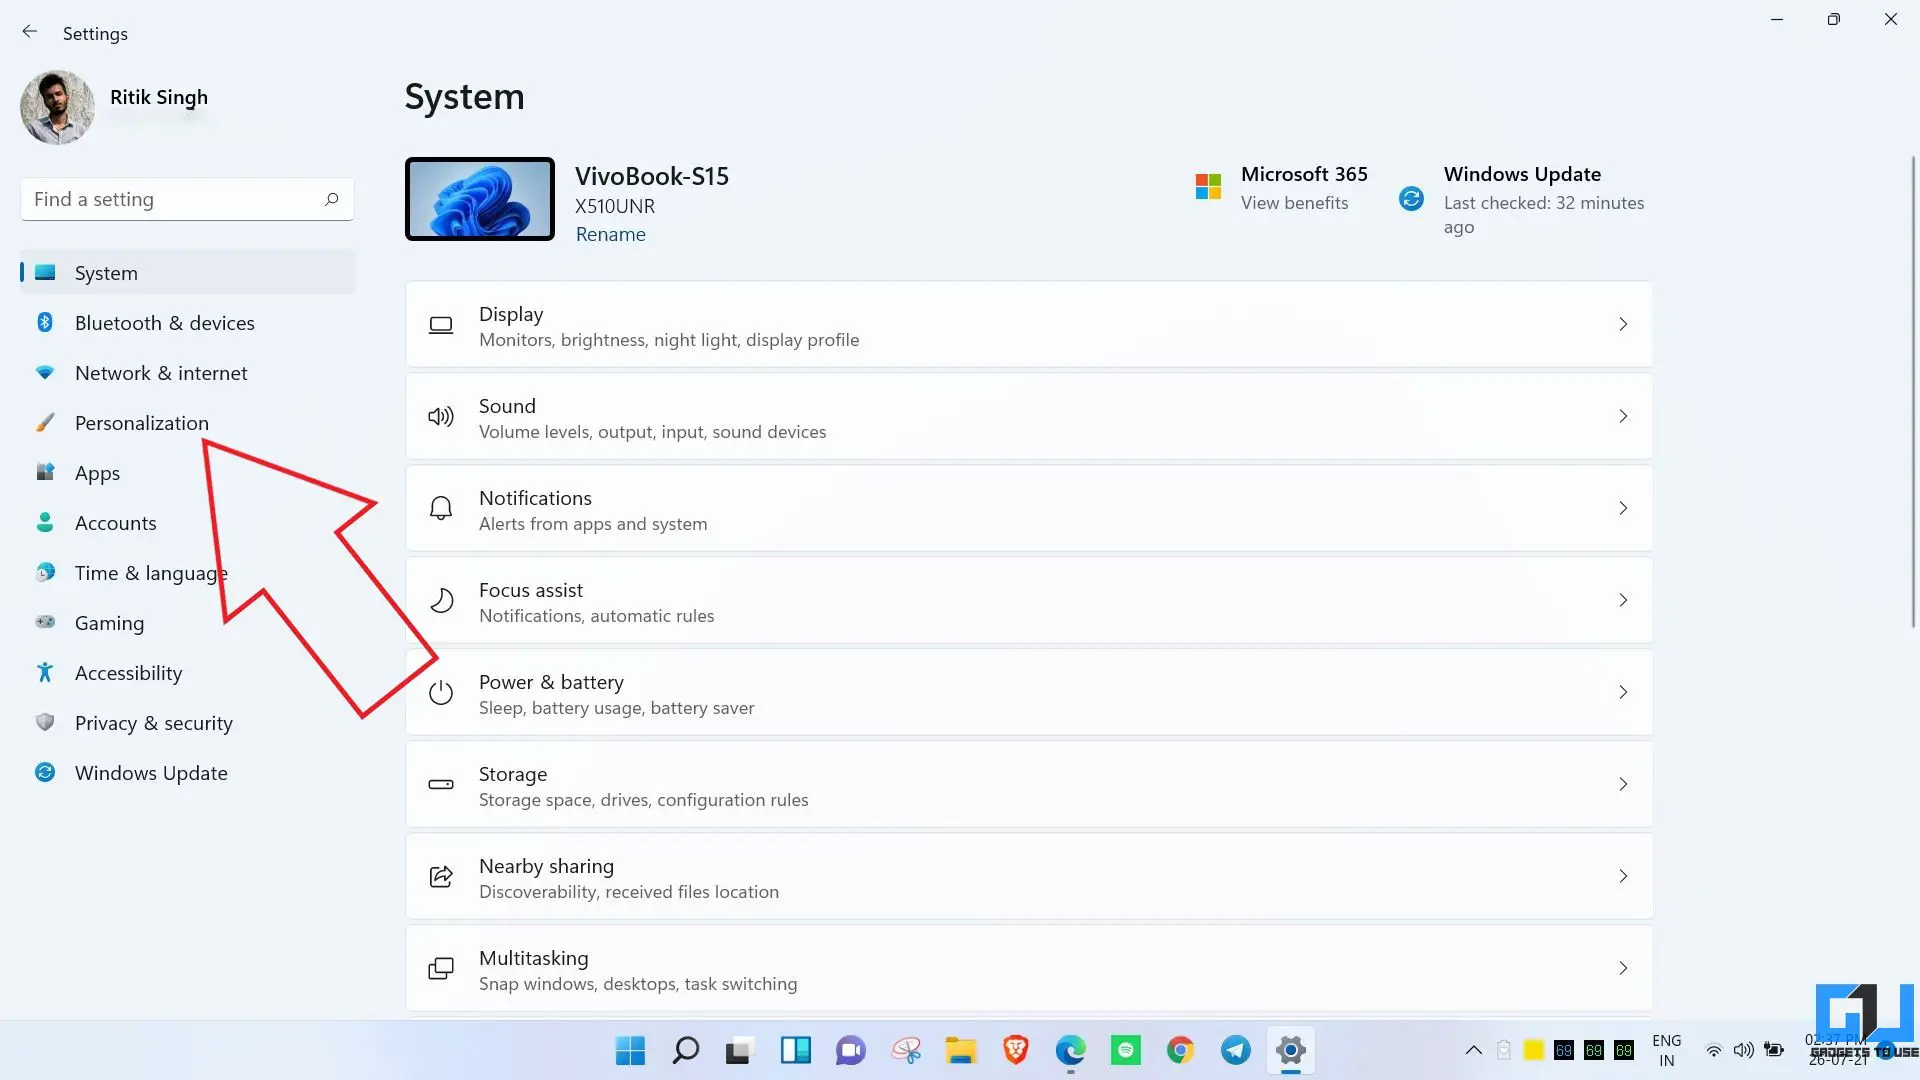Rename the VivoBook-S15 device
Viewport: 1920px width, 1080px height.
coord(610,234)
